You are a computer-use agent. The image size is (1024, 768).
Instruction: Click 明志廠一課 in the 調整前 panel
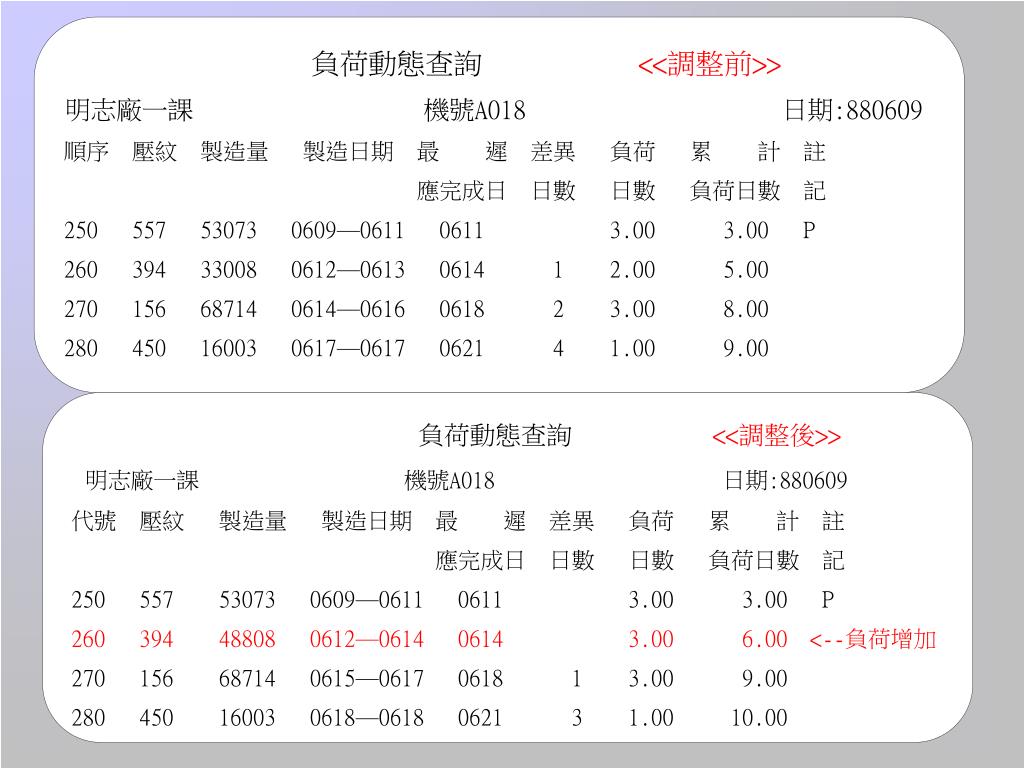pyautogui.click(x=129, y=110)
